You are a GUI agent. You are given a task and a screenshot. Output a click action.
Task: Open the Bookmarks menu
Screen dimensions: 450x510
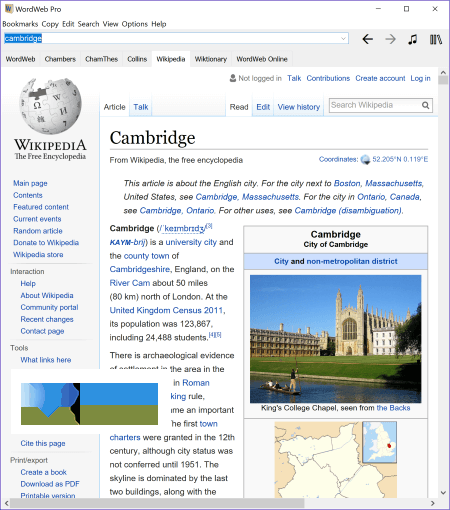tap(20, 24)
